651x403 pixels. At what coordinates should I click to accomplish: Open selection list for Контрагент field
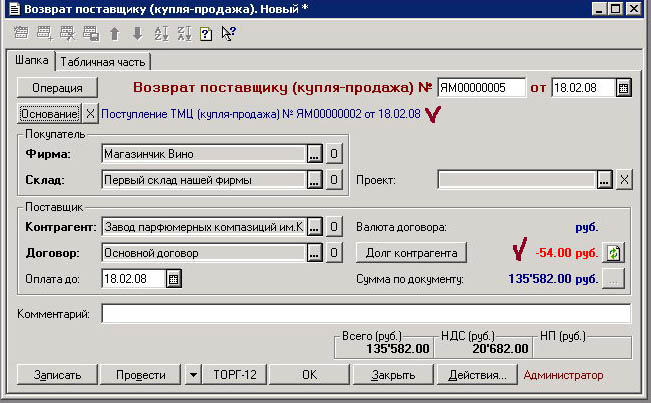pyautogui.click(x=314, y=227)
